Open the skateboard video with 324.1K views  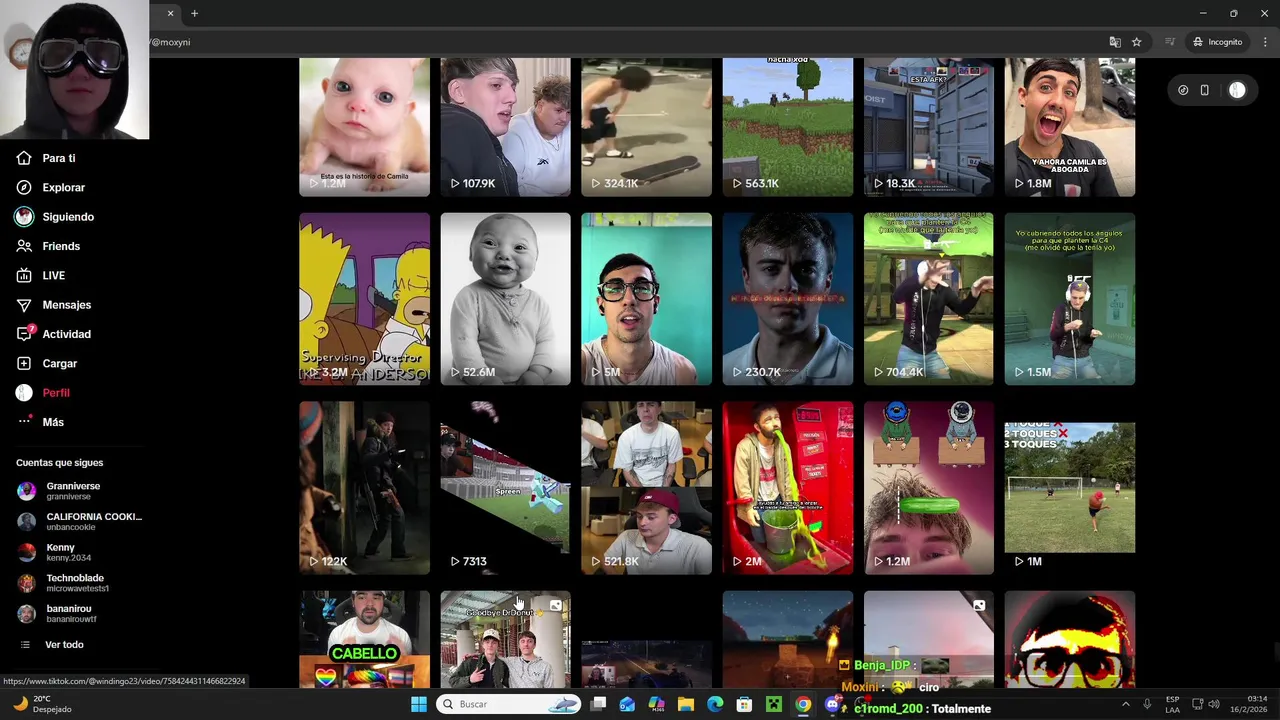(646, 127)
